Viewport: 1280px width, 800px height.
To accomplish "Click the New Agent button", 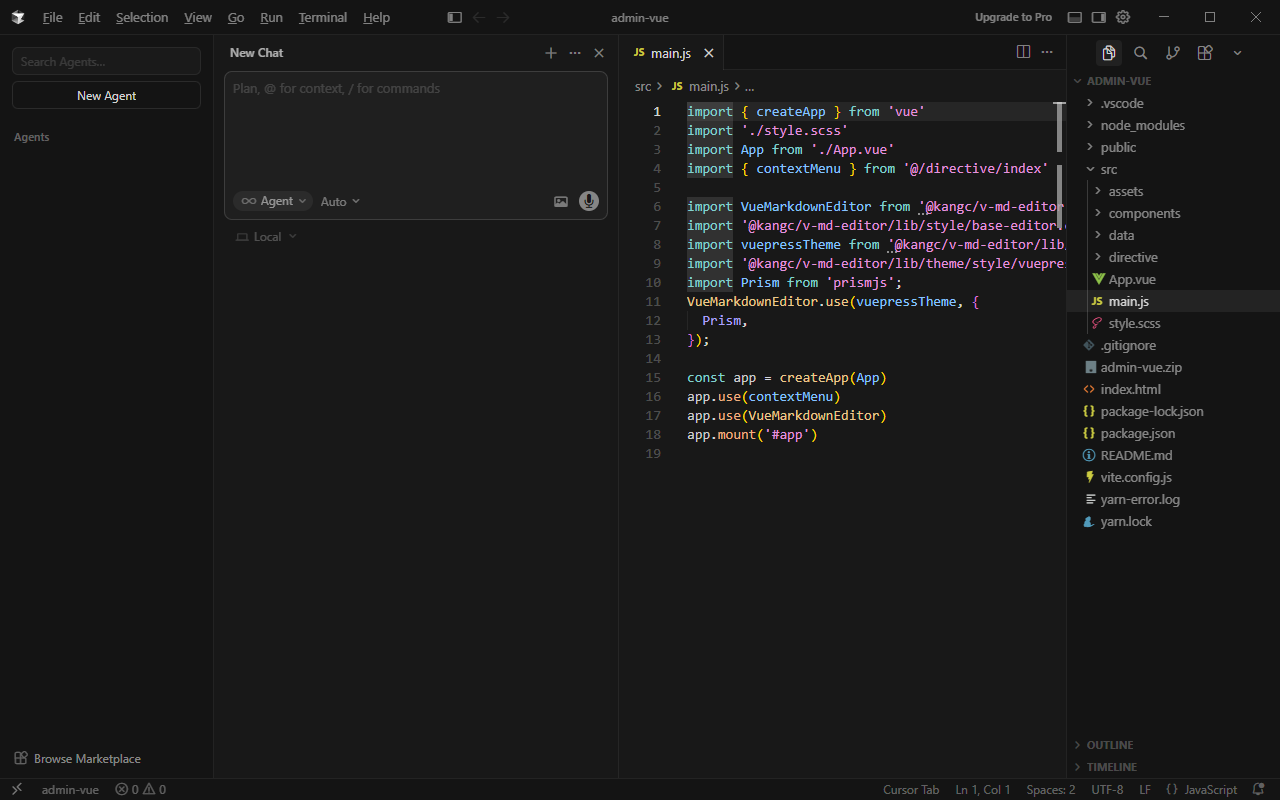I will pos(106,95).
